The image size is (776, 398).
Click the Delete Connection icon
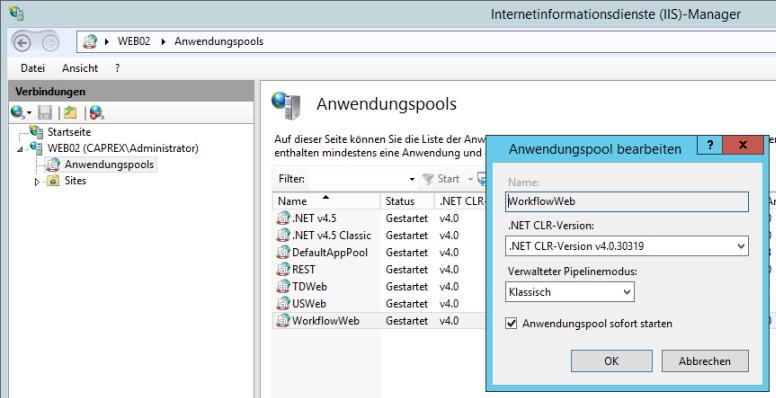coord(97,113)
